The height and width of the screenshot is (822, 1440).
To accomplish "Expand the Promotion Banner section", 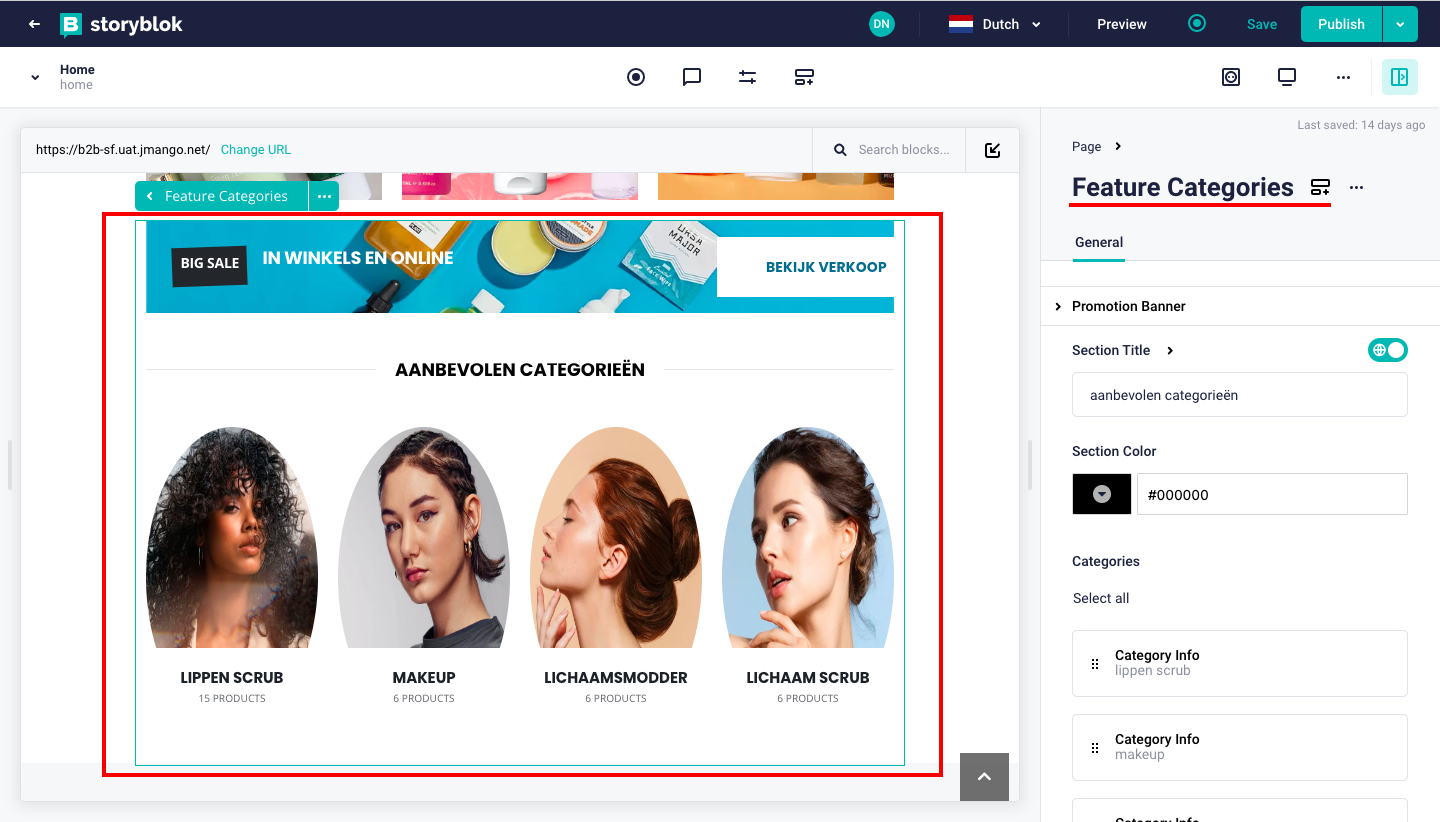I will 1128,306.
